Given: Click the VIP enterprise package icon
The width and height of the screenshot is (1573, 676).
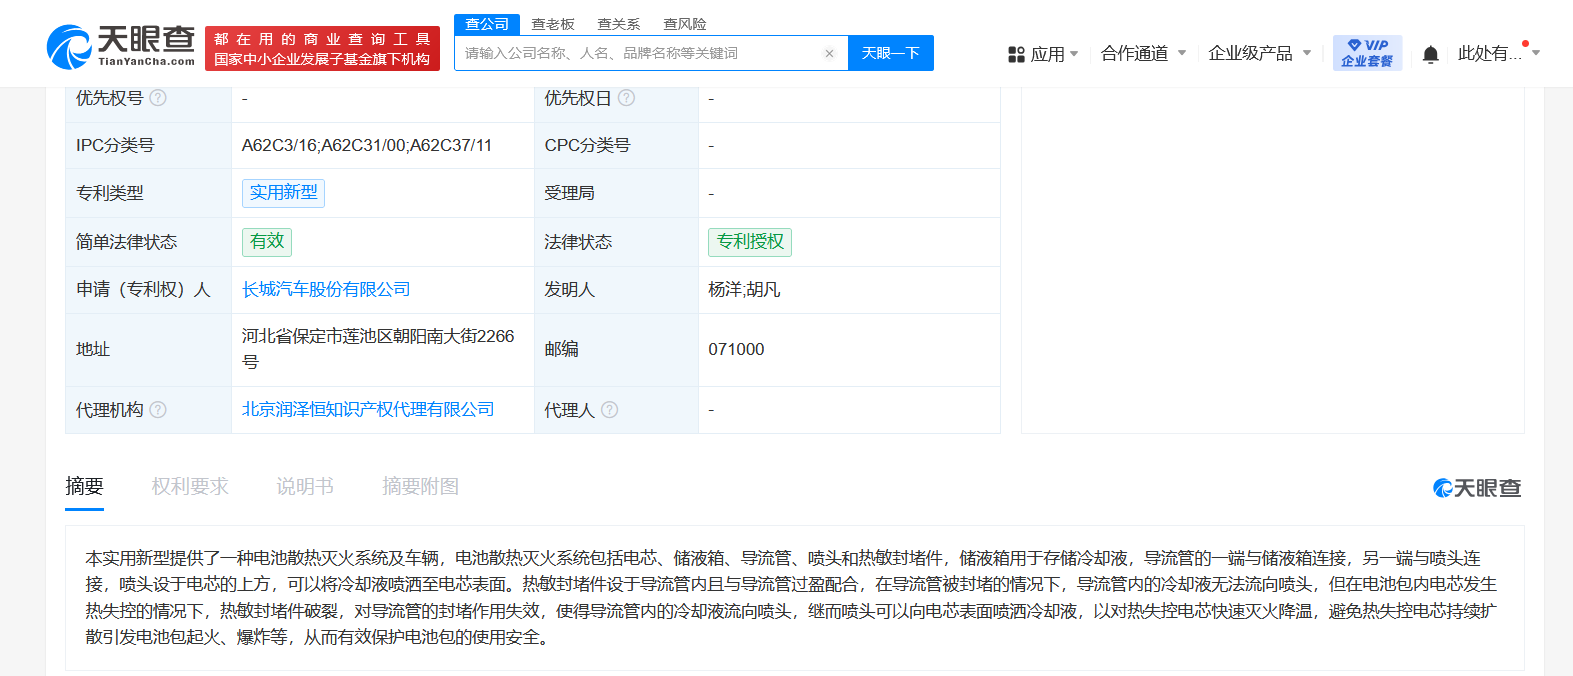Looking at the screenshot, I should [1367, 53].
